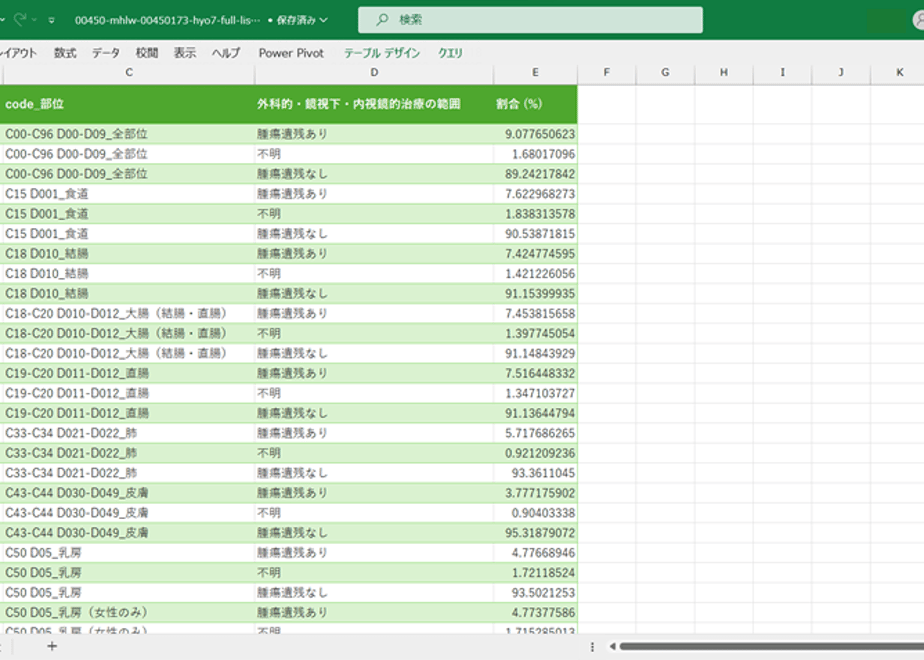Select cell with value 95.31879072

pyautogui.click(x=535, y=533)
